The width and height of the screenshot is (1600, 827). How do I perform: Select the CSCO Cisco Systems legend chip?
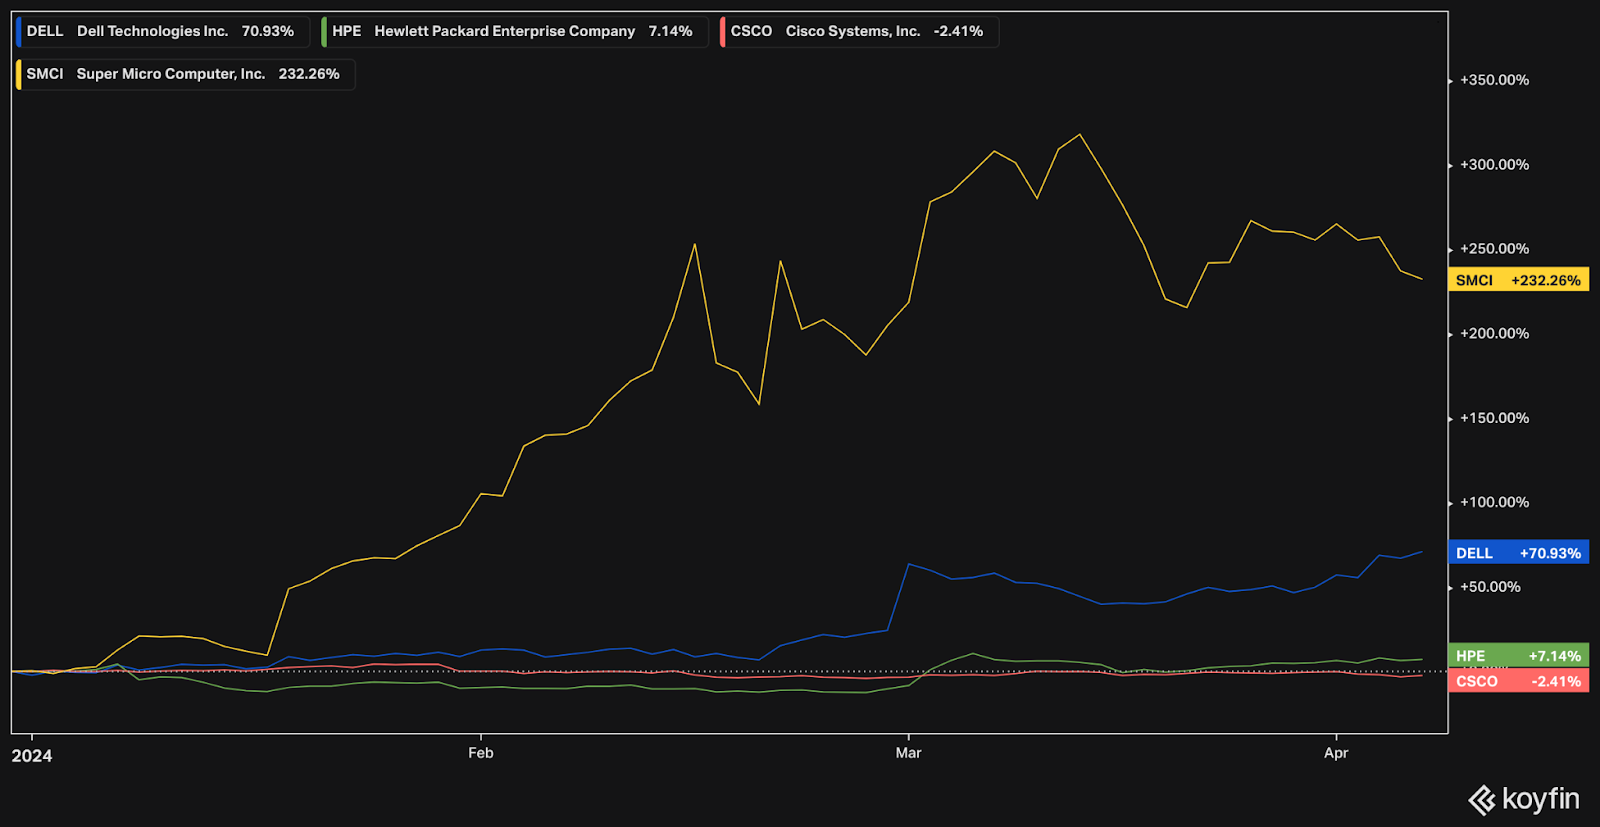tap(859, 31)
